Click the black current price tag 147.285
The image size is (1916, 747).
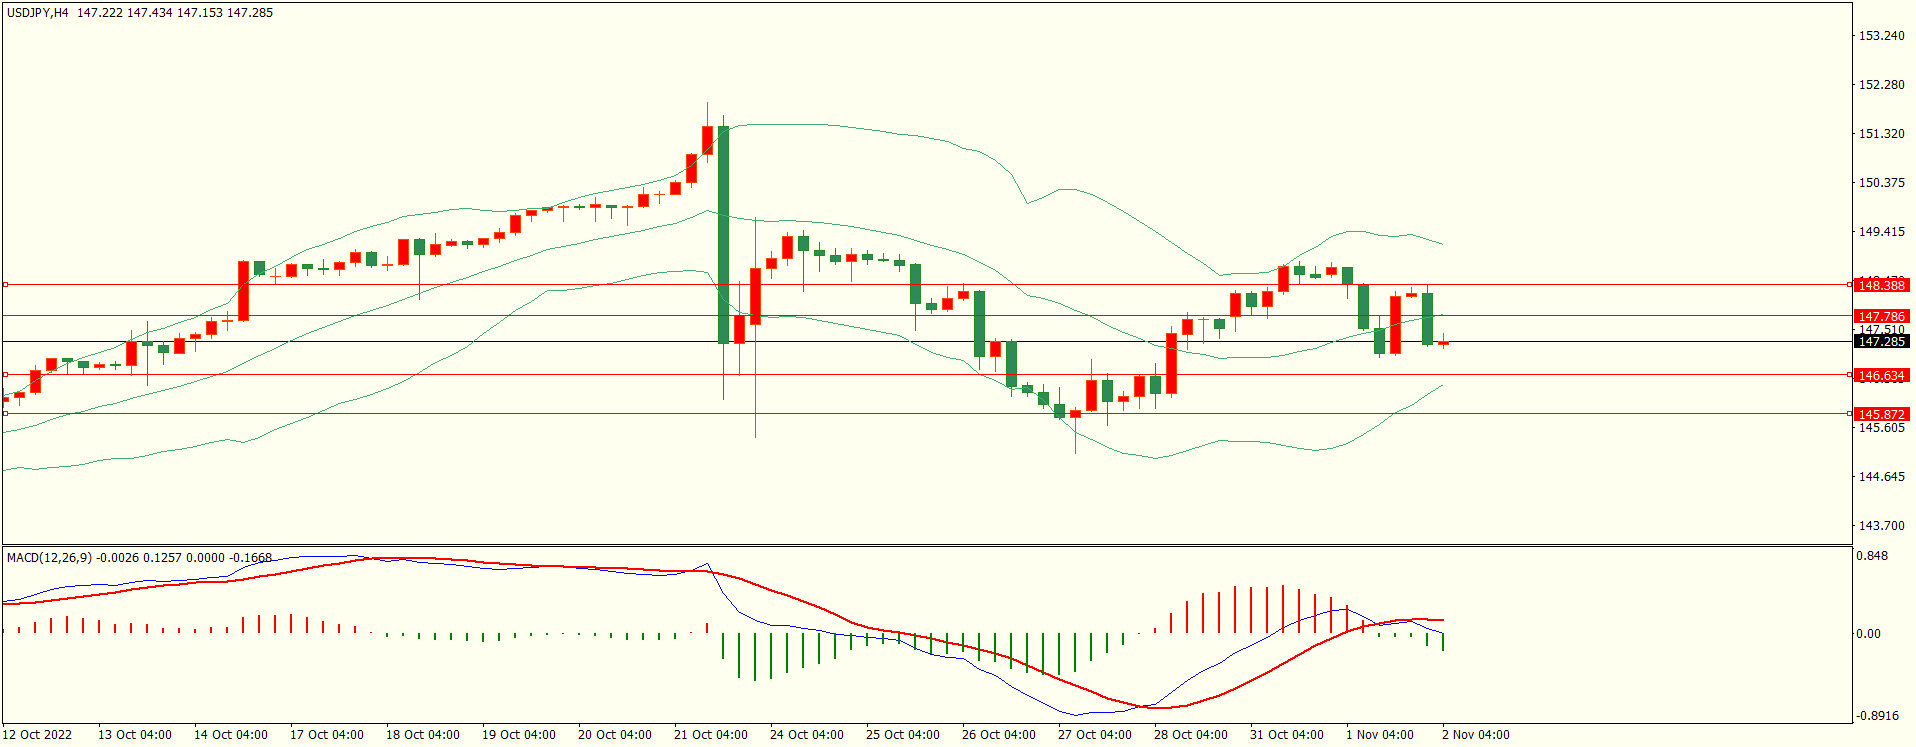pyautogui.click(x=1881, y=342)
